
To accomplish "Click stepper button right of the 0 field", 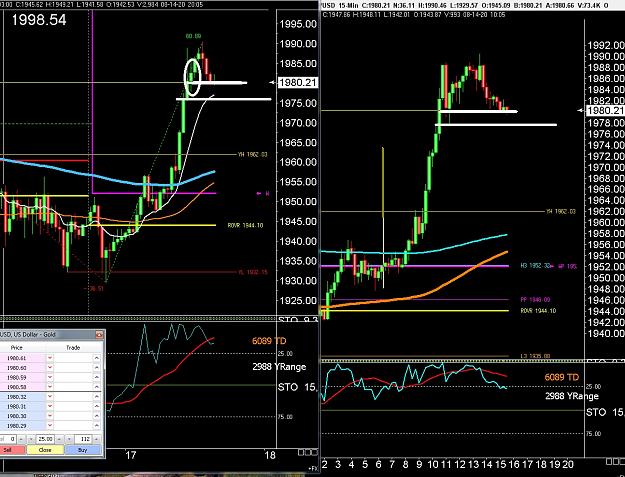I will tap(21, 439).
